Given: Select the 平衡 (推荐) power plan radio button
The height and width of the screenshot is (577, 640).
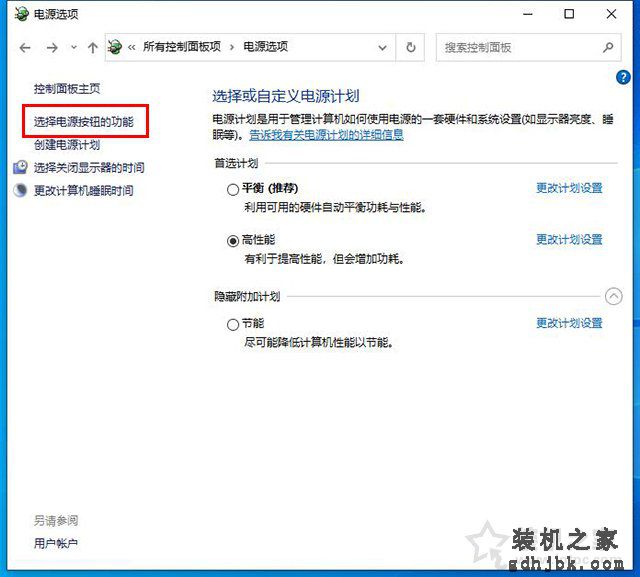Looking at the screenshot, I should tap(233, 189).
